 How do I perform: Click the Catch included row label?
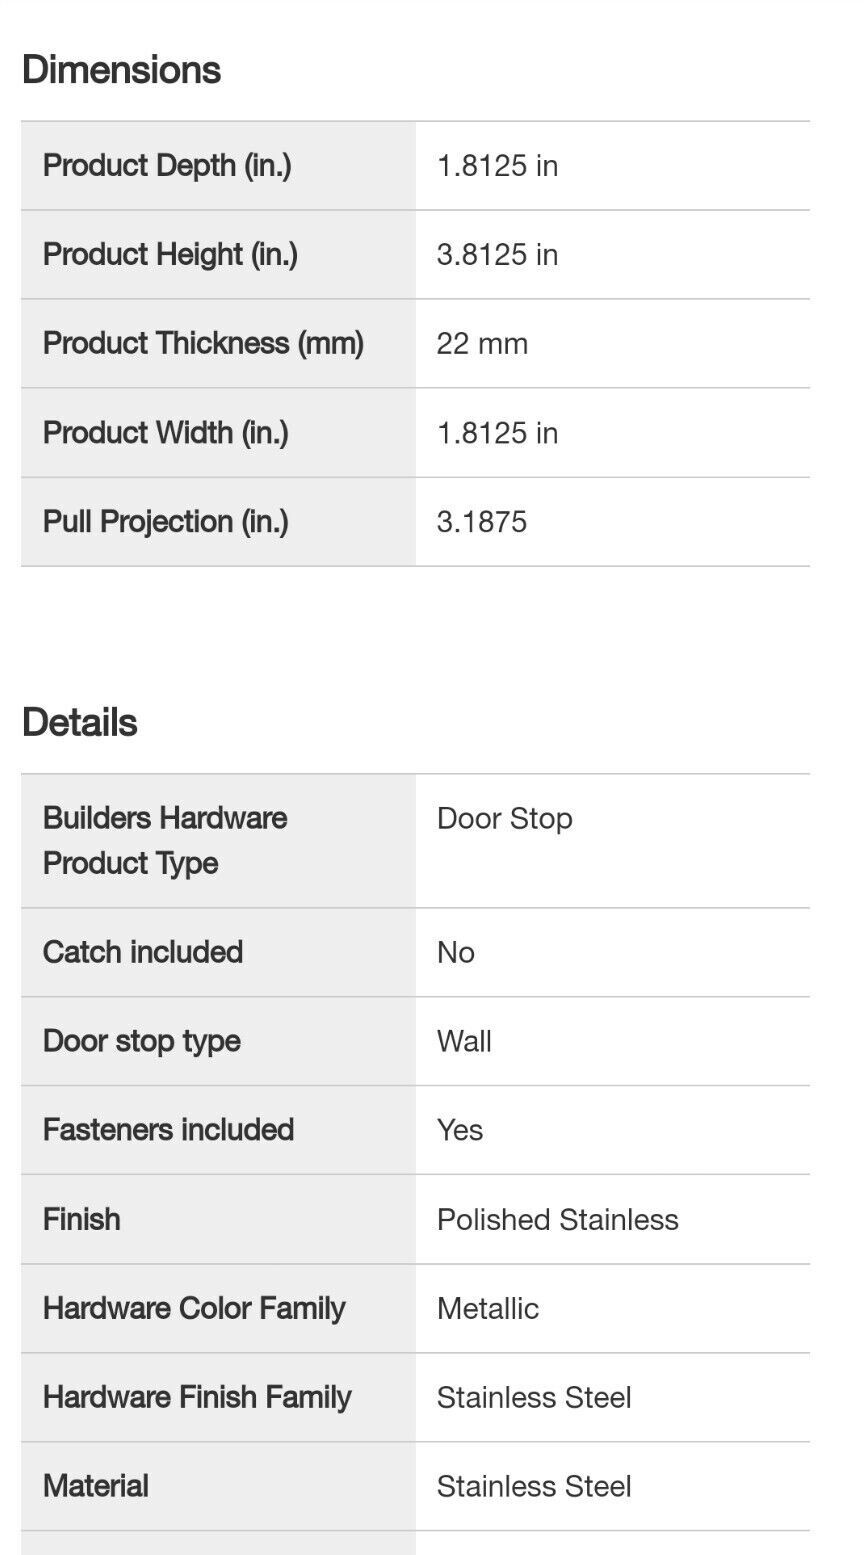point(143,951)
